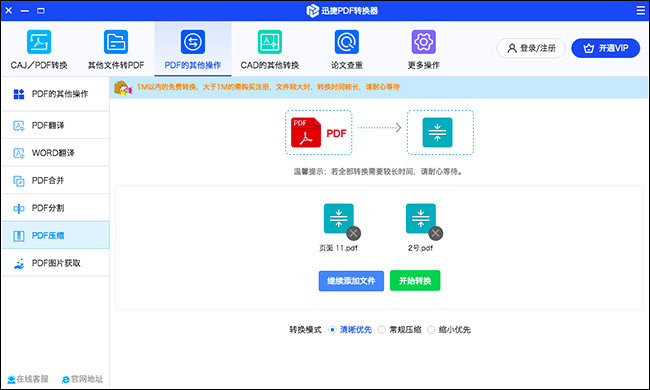Click the compress target icon in dashed box
650x390 pixels.
tap(437, 133)
